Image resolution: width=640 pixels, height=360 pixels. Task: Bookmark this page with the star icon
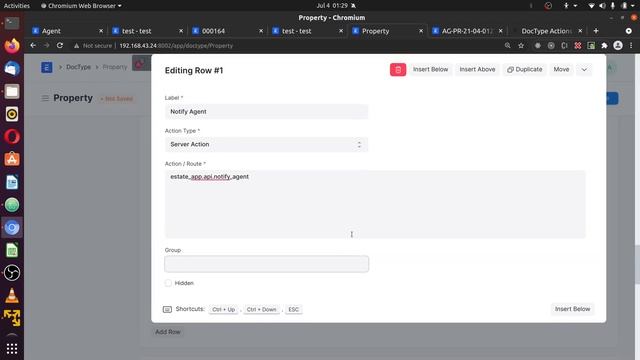[521, 46]
